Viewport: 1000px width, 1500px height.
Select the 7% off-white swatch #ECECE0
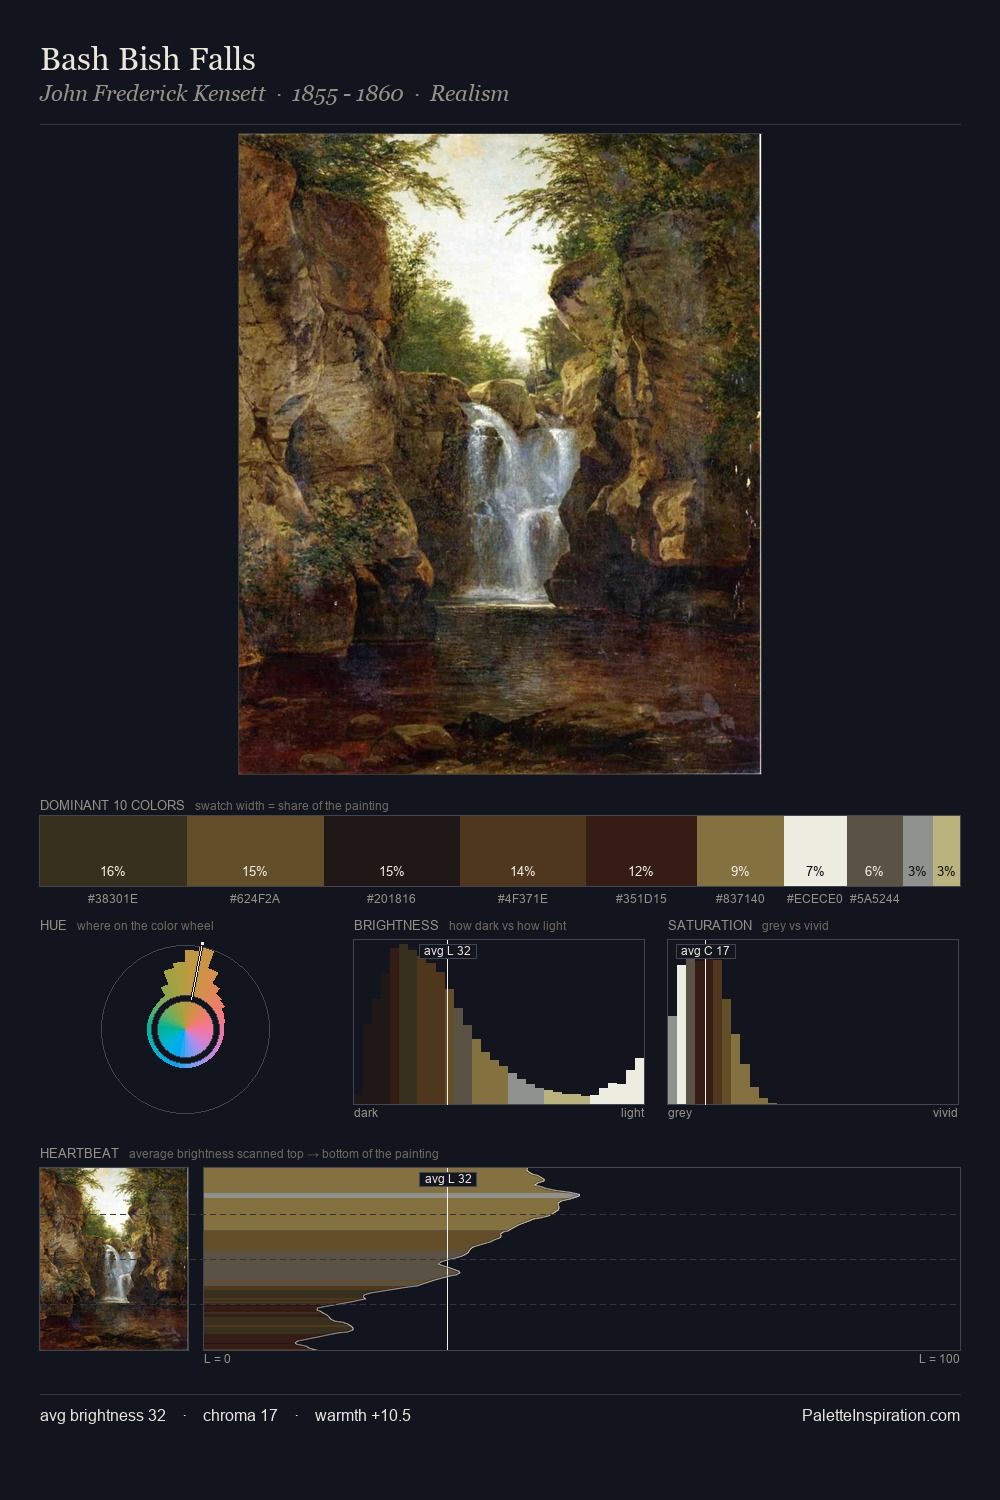[815, 851]
